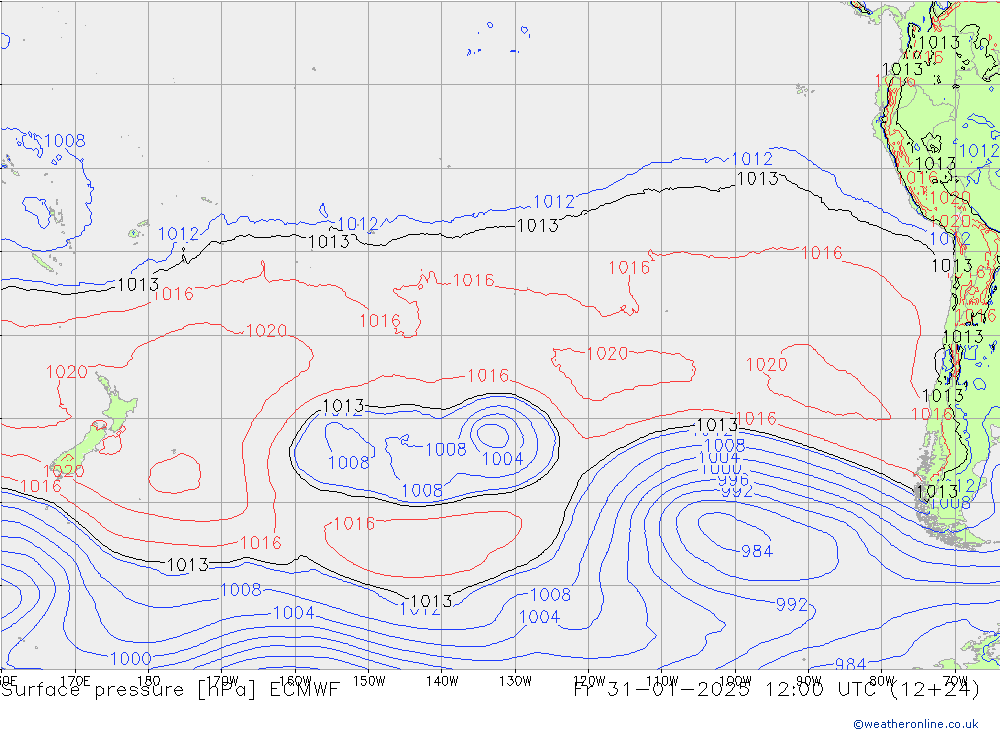The width and height of the screenshot is (1000, 733).
Task: Click the weatheronline.co.uk copyright watermark
Action: [x=915, y=723]
